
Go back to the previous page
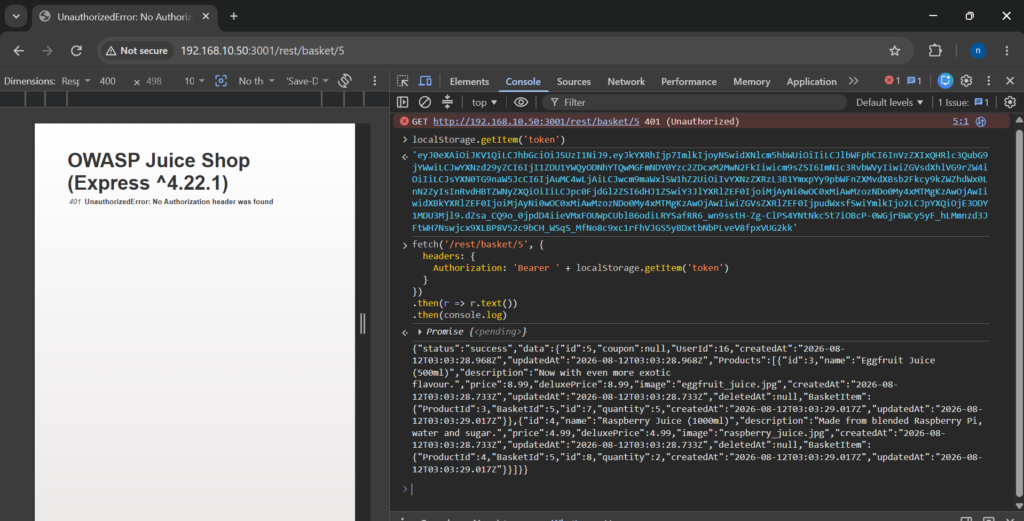click(x=19, y=50)
